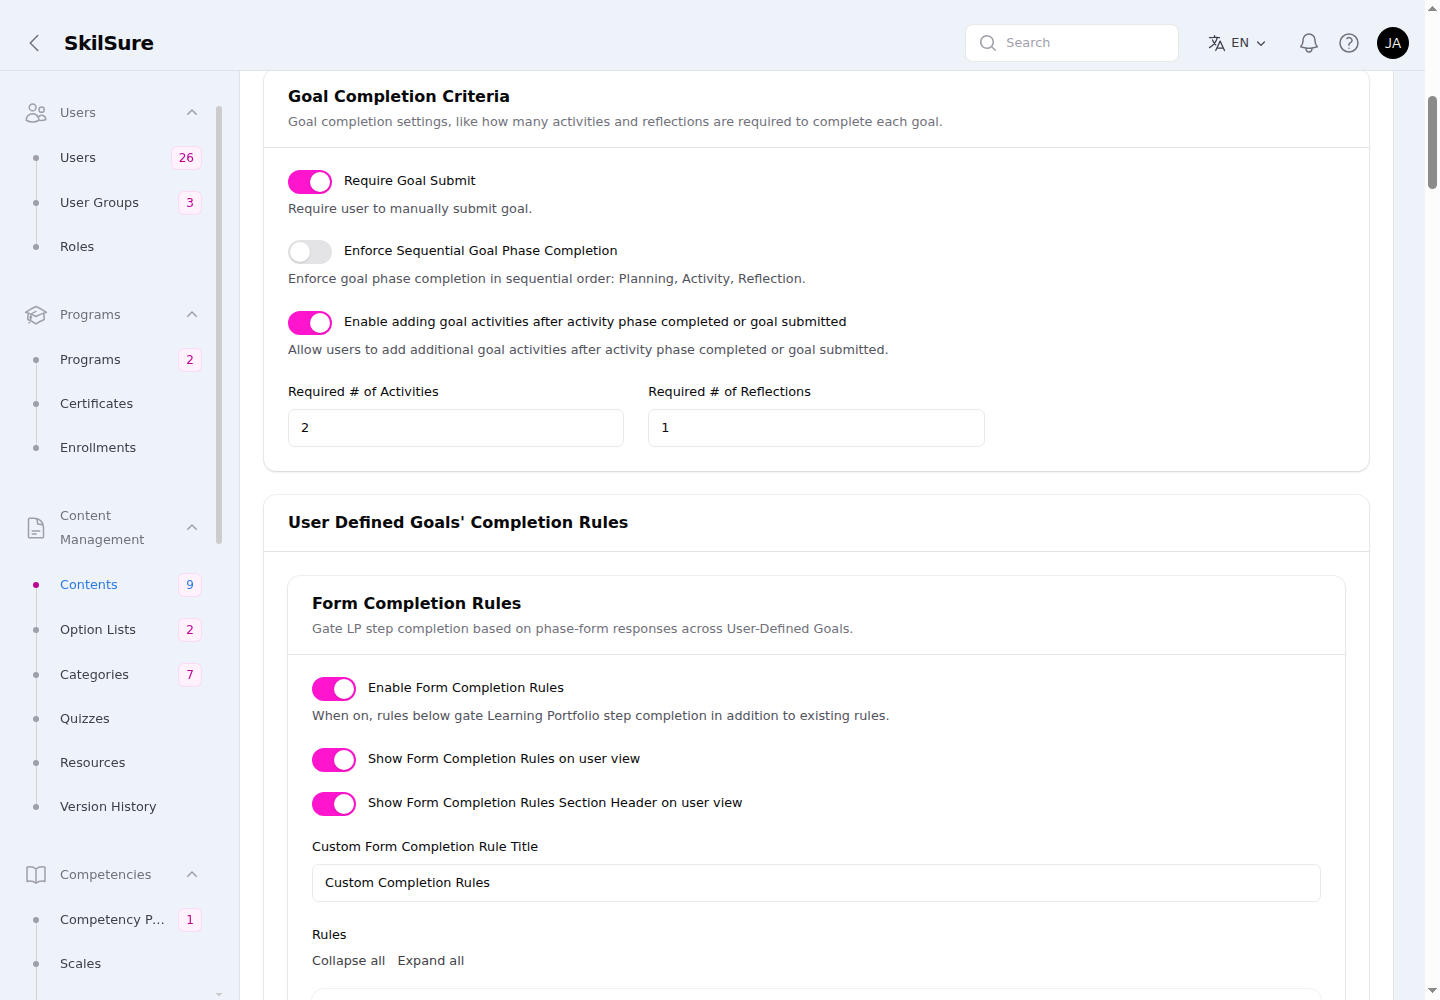Open the JA user avatar menu
The height and width of the screenshot is (1000, 1440).
(x=1393, y=43)
